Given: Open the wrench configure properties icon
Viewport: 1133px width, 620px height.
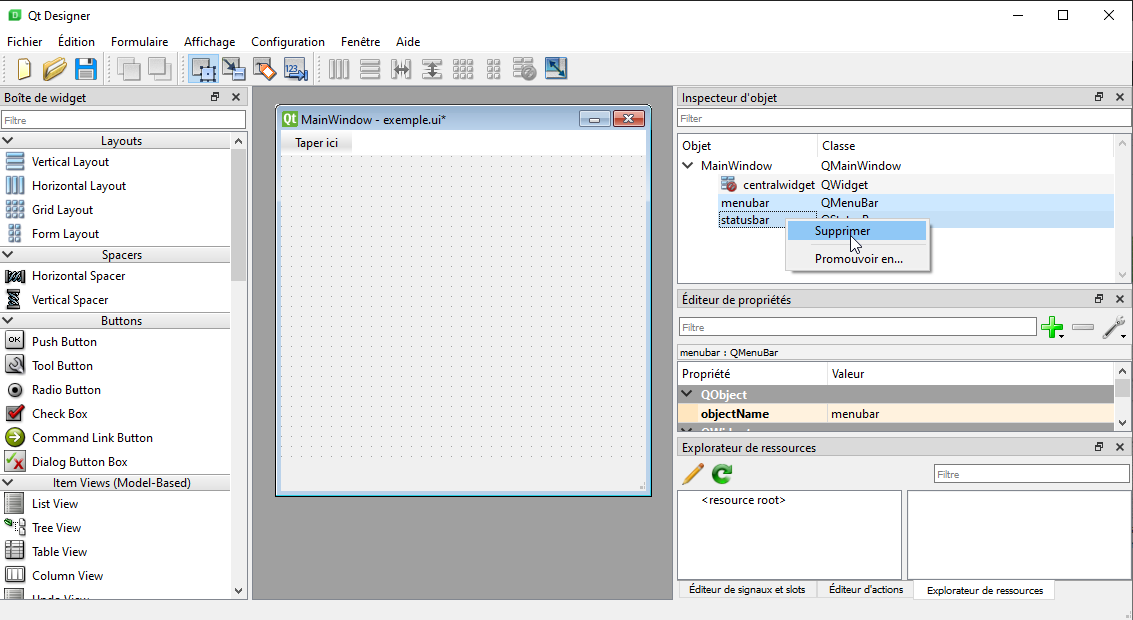Looking at the screenshot, I should pos(1114,327).
